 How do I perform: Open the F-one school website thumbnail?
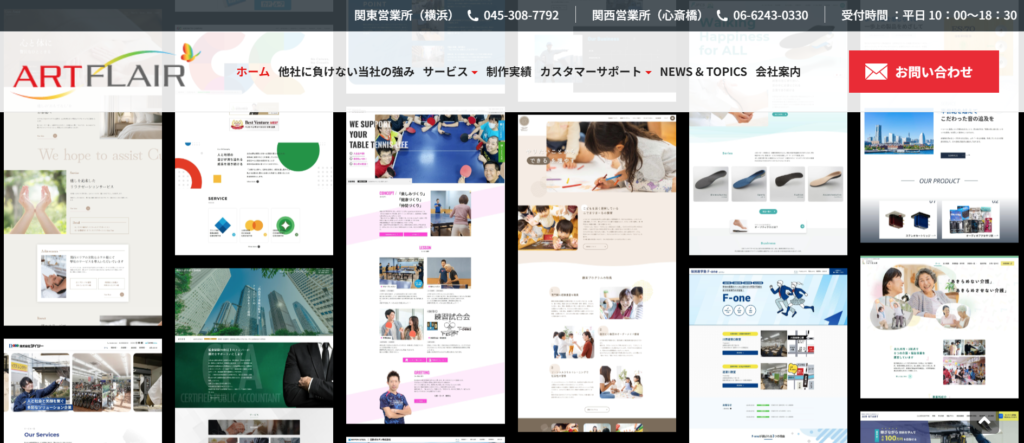pyautogui.click(x=768, y=355)
